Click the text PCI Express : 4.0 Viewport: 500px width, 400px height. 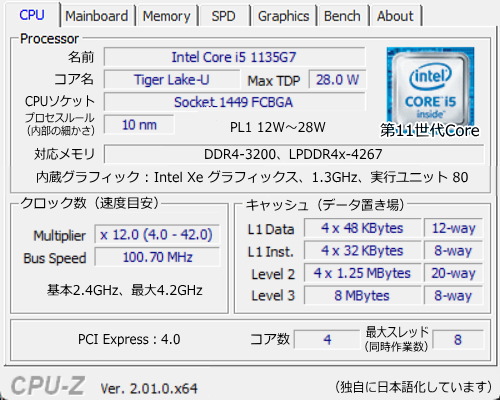(x=129, y=339)
